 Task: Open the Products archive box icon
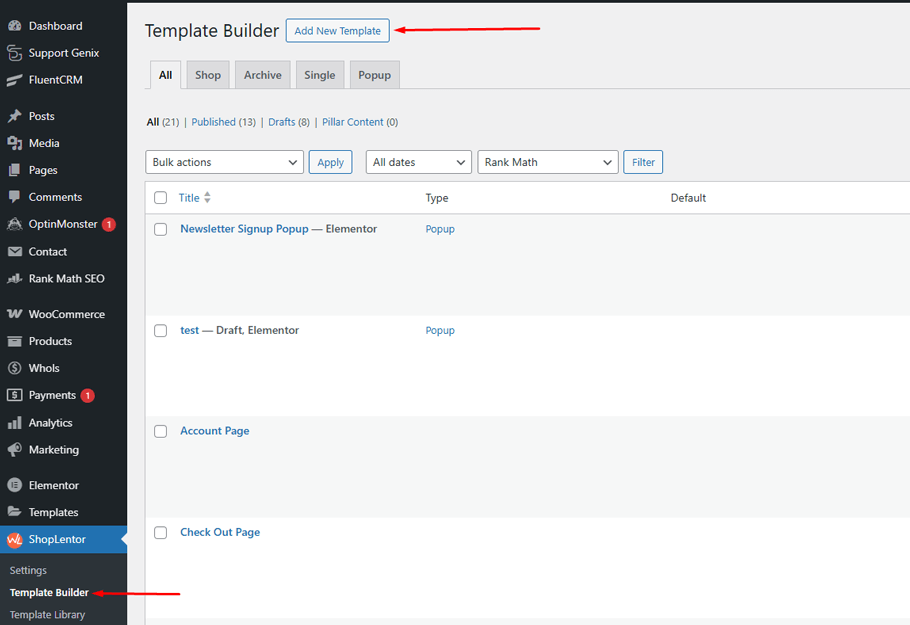point(15,341)
